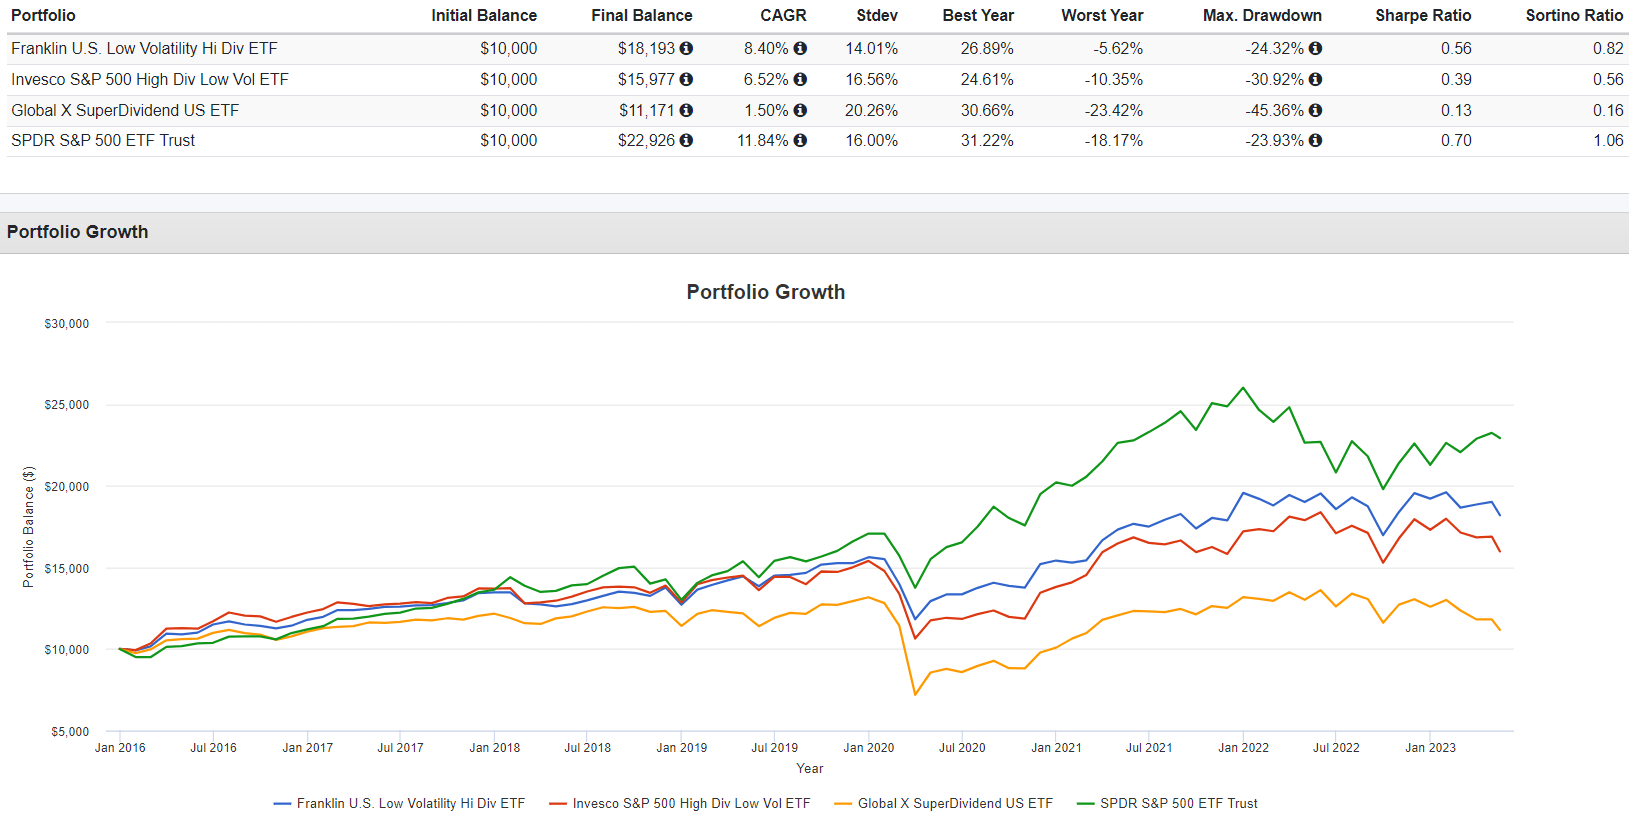
Task: Select Invesco S&P 500 High Div Low Vol ETF row name
Action: click(x=150, y=79)
